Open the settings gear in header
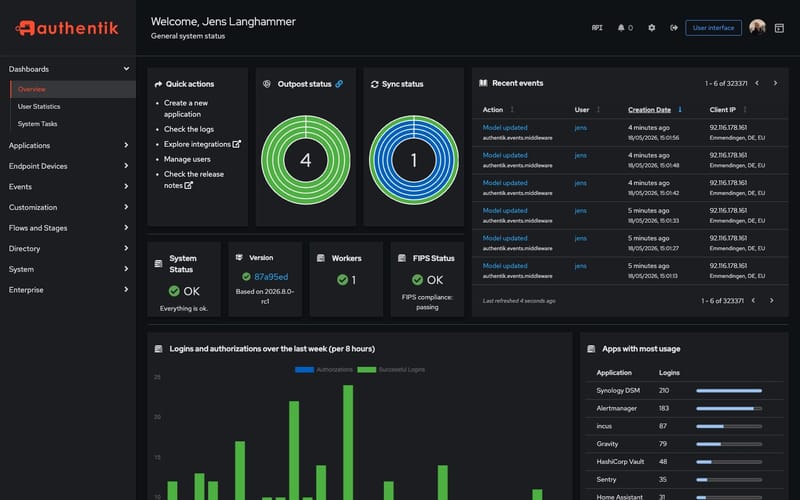800x500 pixels. click(x=652, y=28)
